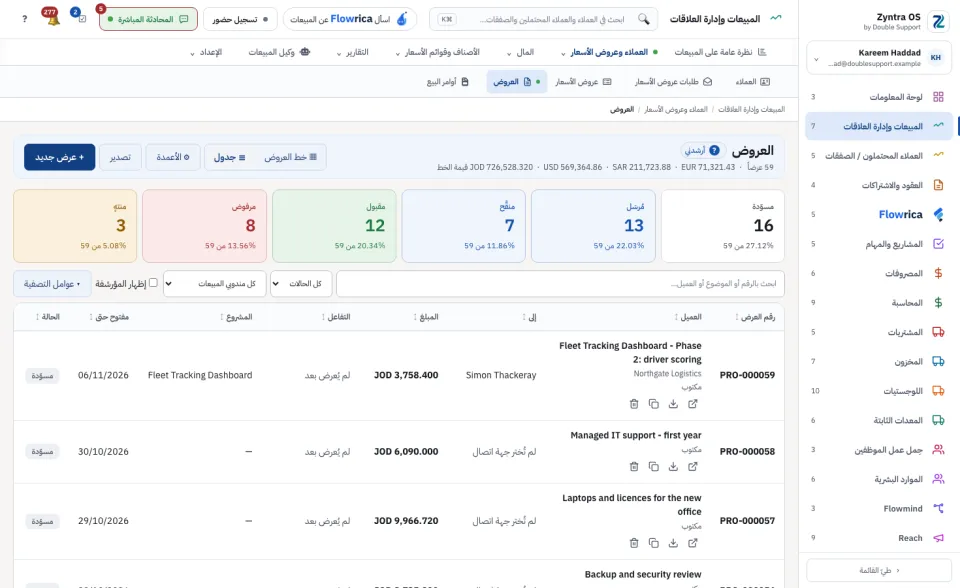Click the global search box in header

[x=544, y=19]
